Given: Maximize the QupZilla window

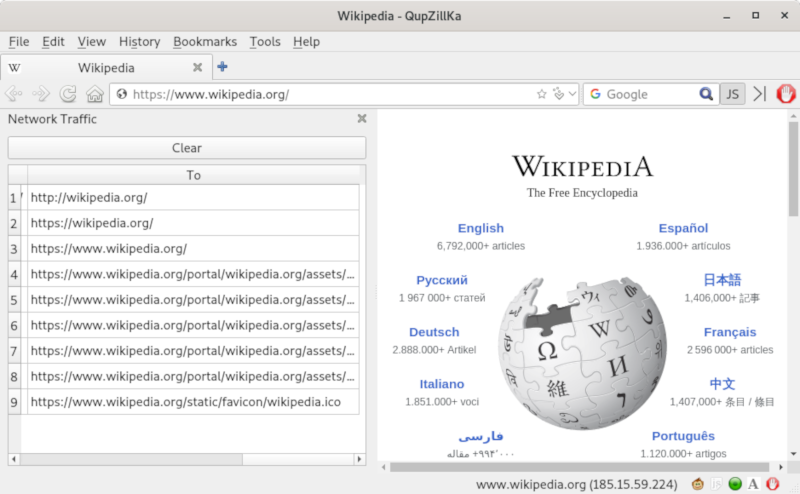Looking at the screenshot, I should point(756,15).
